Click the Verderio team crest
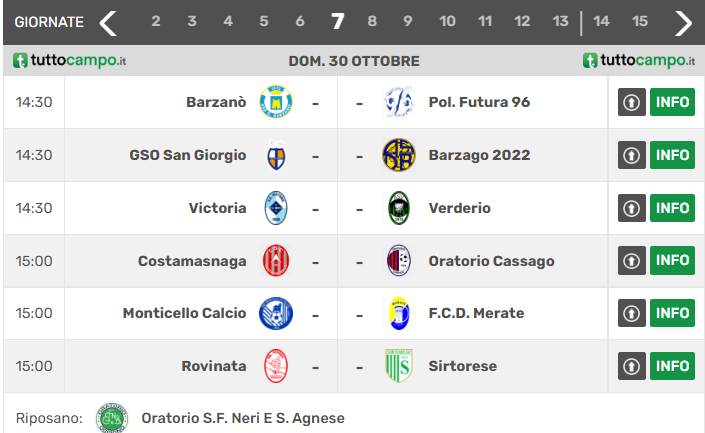705x433 pixels. (399, 208)
